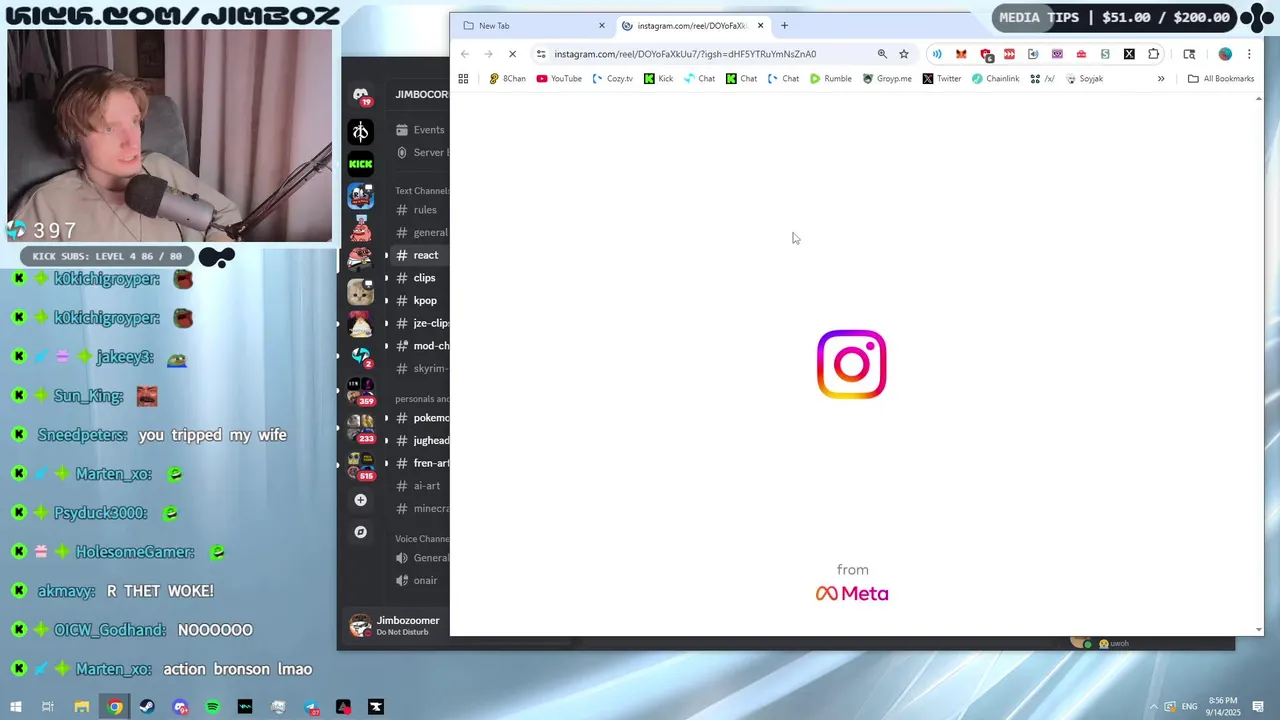Open the /x/ bookmark
The width and height of the screenshot is (1280, 720).
click(1043, 79)
